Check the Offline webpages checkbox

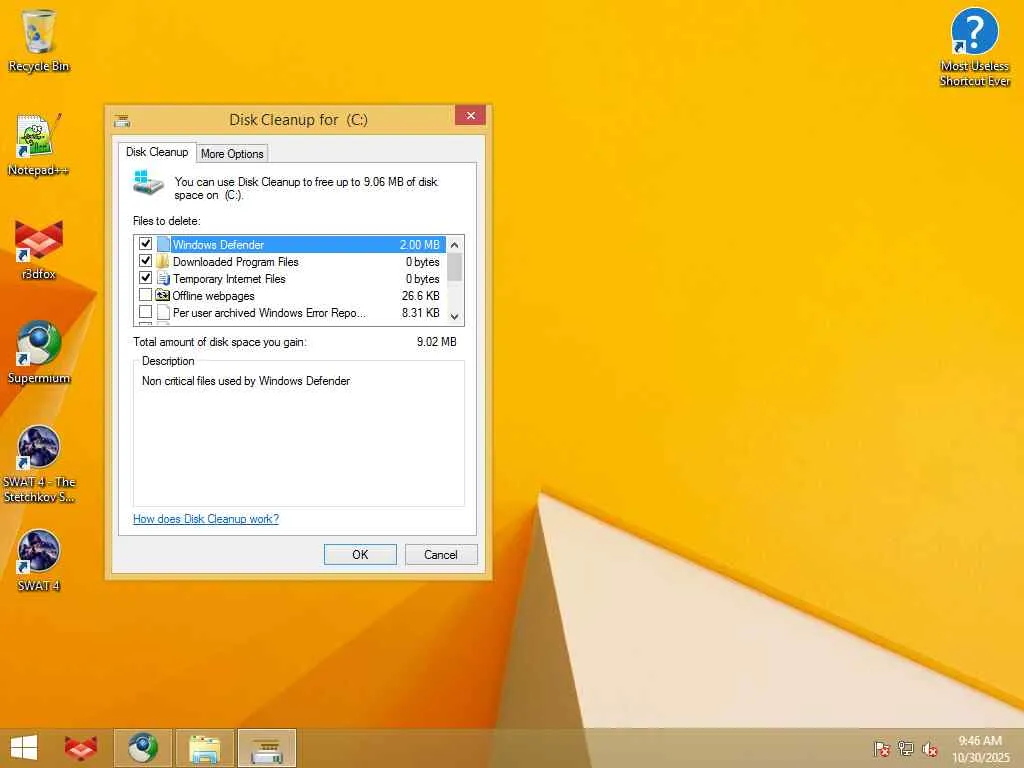click(x=145, y=295)
